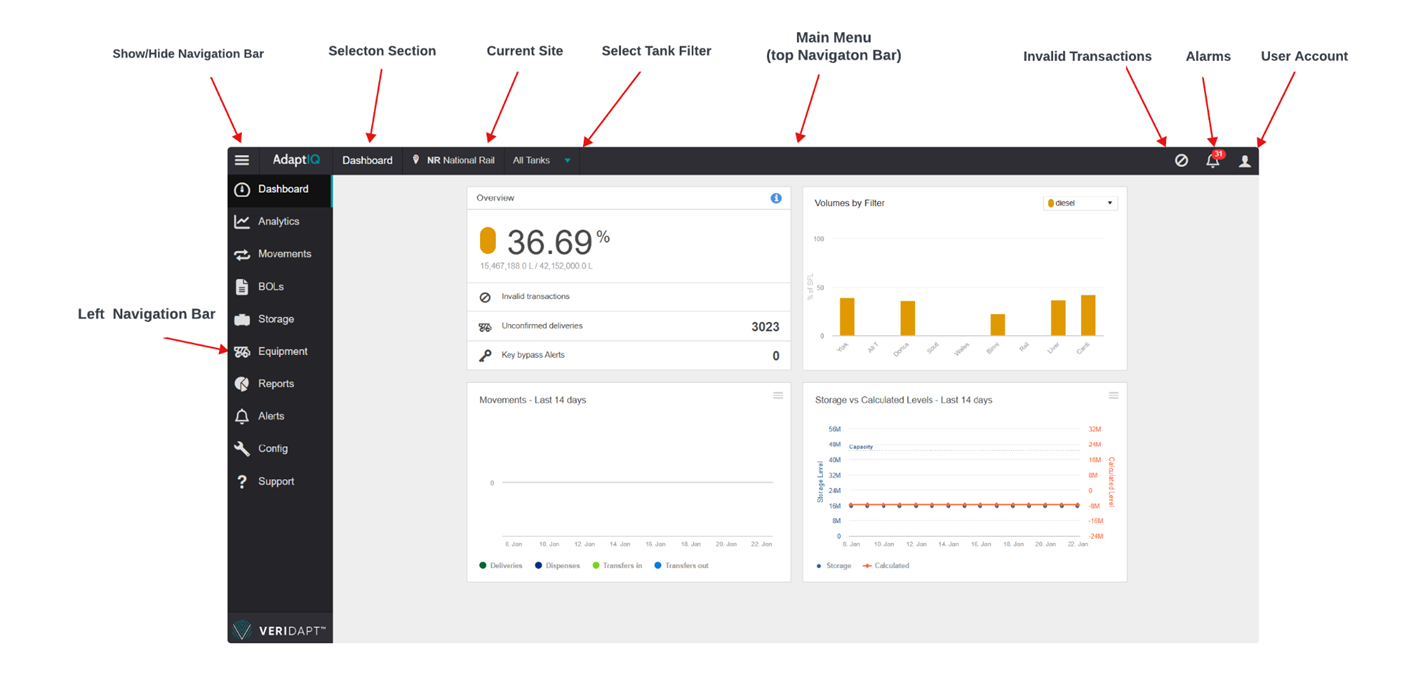Open Storage vs Calculated chart menu
The image size is (1418, 674).
click(1113, 396)
